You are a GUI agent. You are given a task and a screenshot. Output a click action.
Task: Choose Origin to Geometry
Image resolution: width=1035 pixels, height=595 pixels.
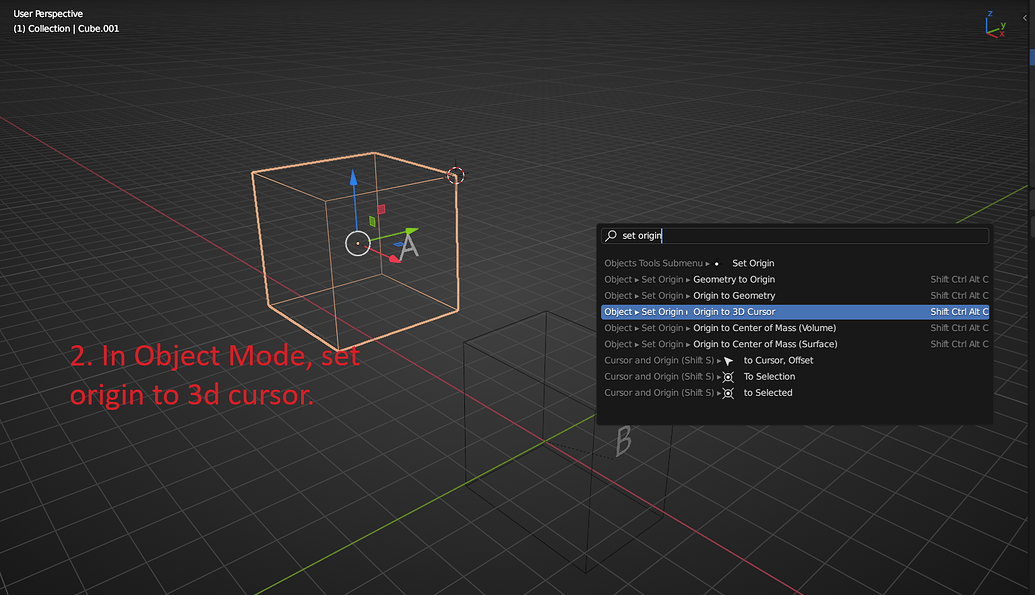coord(795,295)
